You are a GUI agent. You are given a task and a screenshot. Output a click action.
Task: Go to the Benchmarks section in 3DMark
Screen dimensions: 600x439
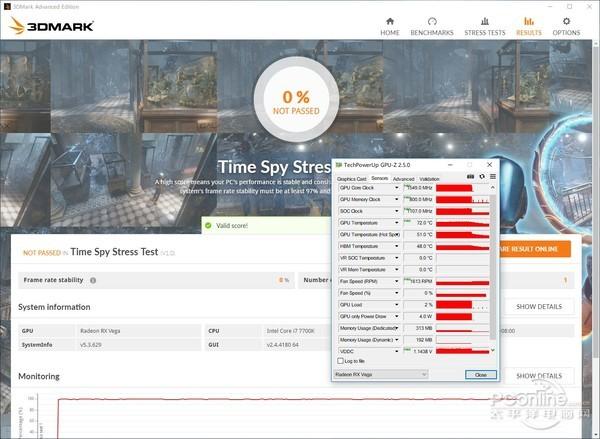(x=432, y=26)
